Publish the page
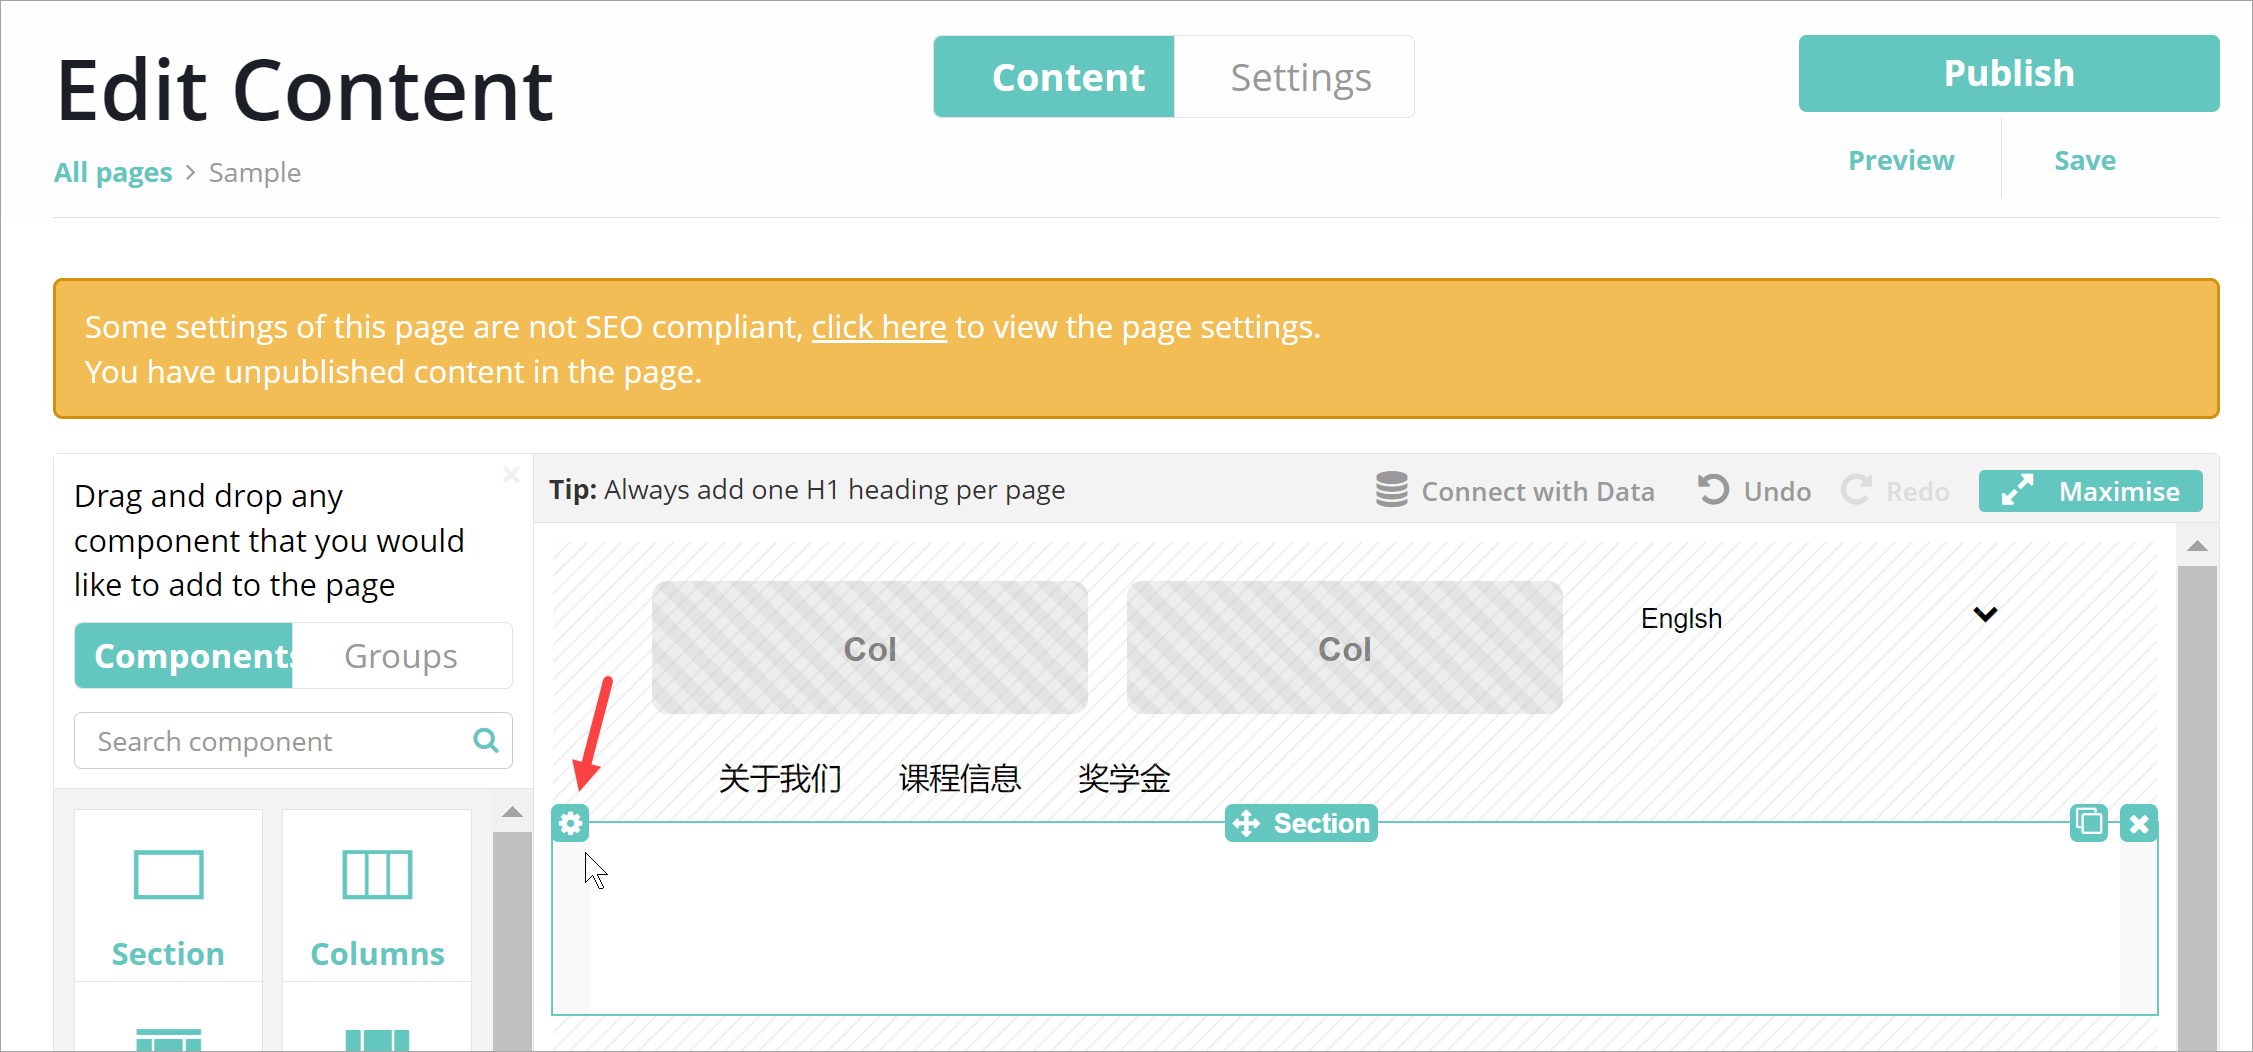 [2008, 73]
